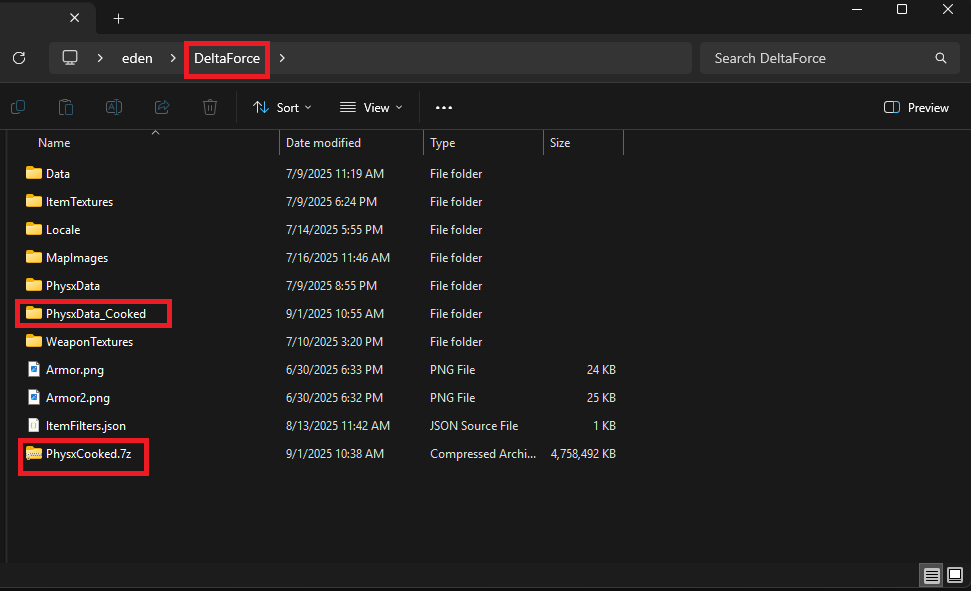Open the Sort dropdown
Screen dimensions: 971x591
click(282, 107)
